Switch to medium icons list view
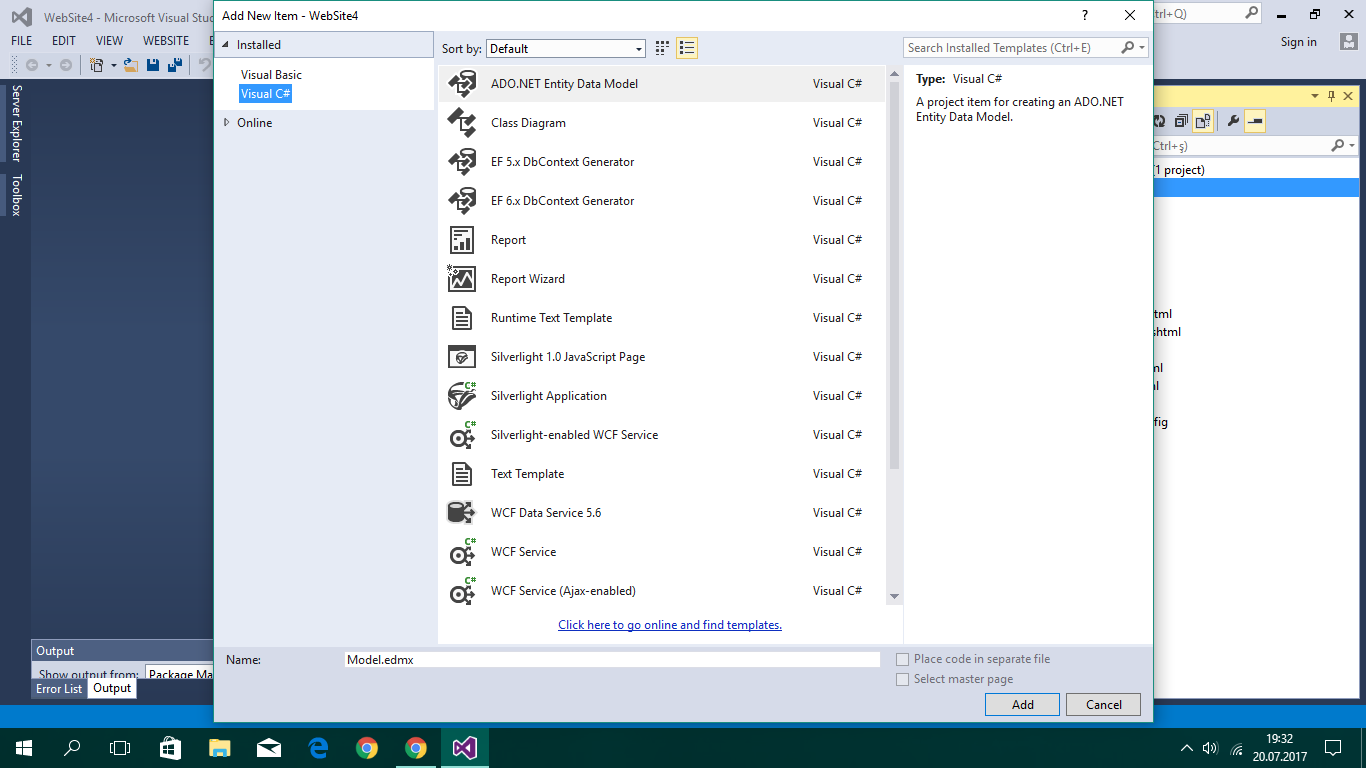 (686, 48)
